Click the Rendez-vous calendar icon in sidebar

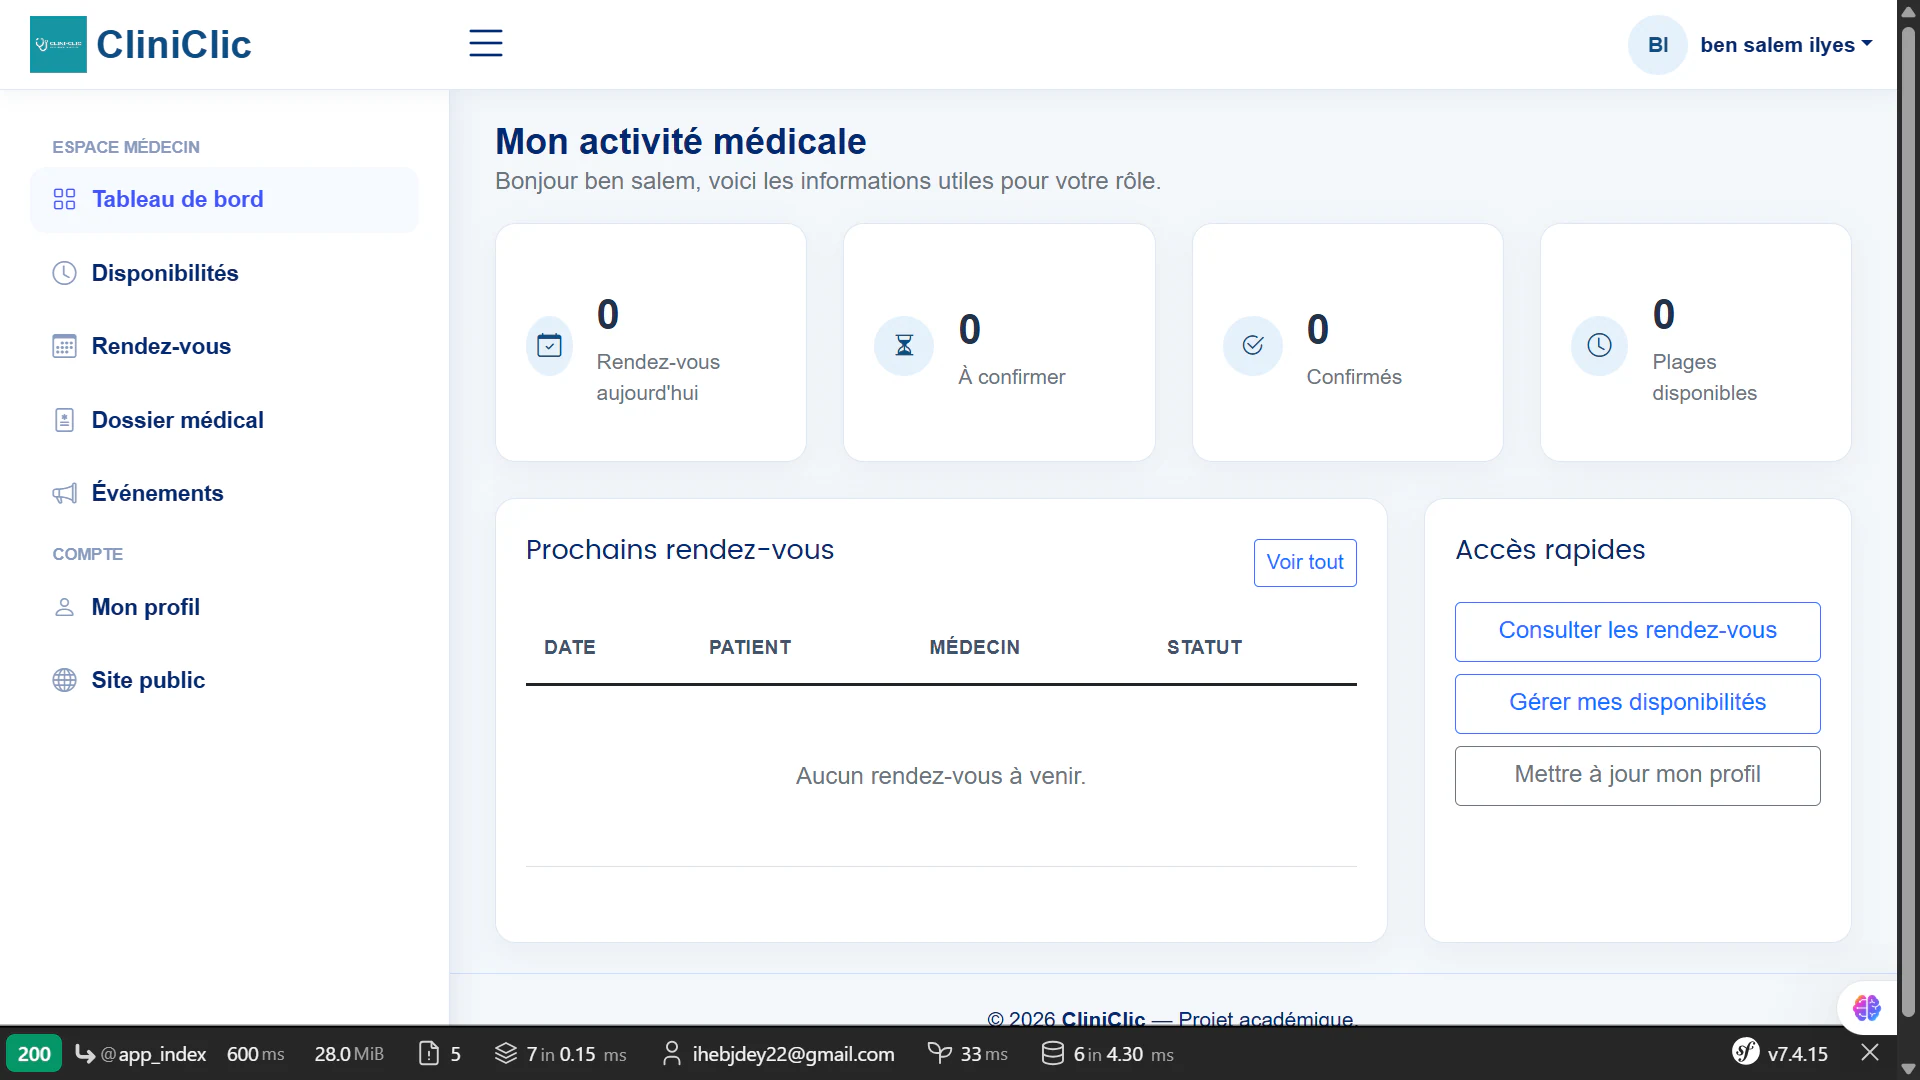[x=64, y=346]
